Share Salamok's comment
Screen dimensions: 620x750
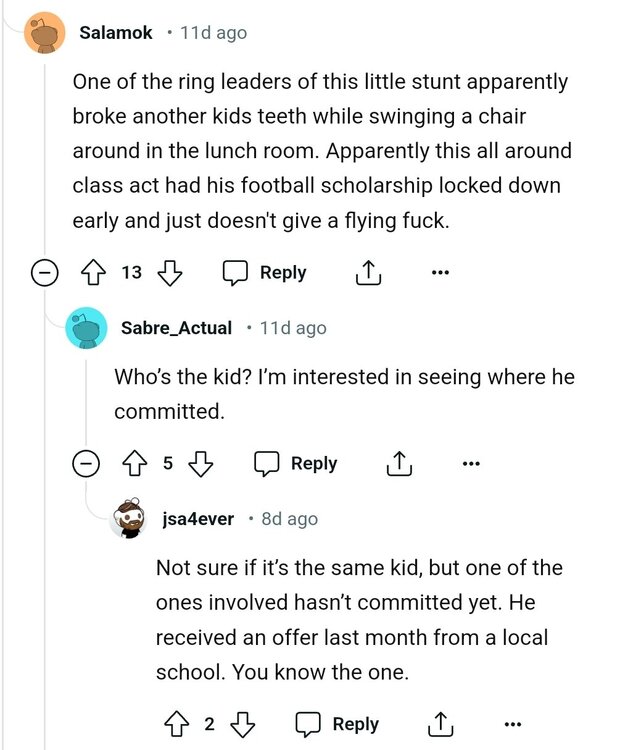tap(366, 273)
